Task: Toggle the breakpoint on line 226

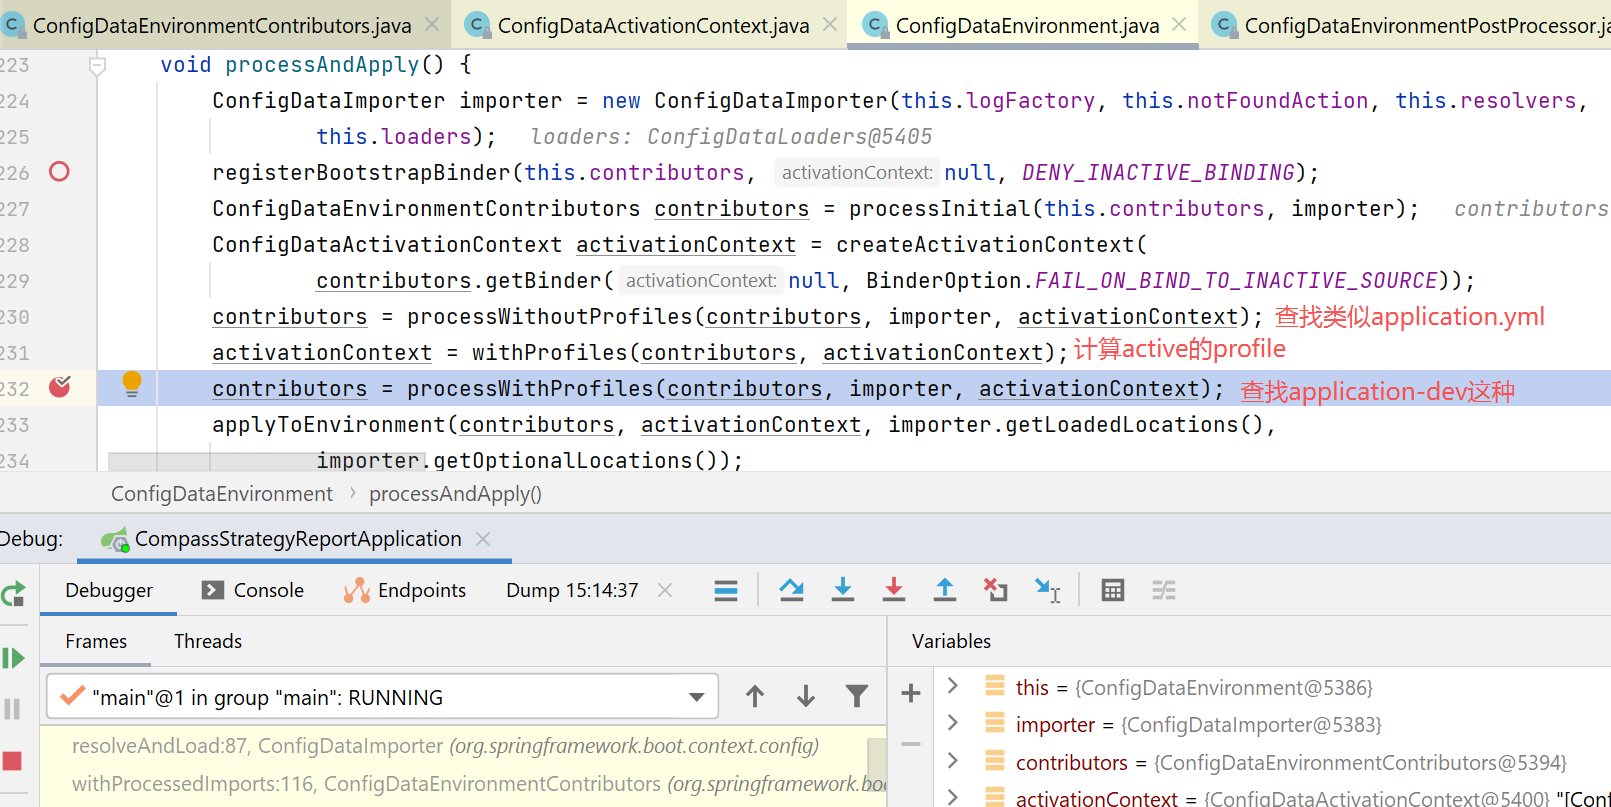Action: click(60, 172)
